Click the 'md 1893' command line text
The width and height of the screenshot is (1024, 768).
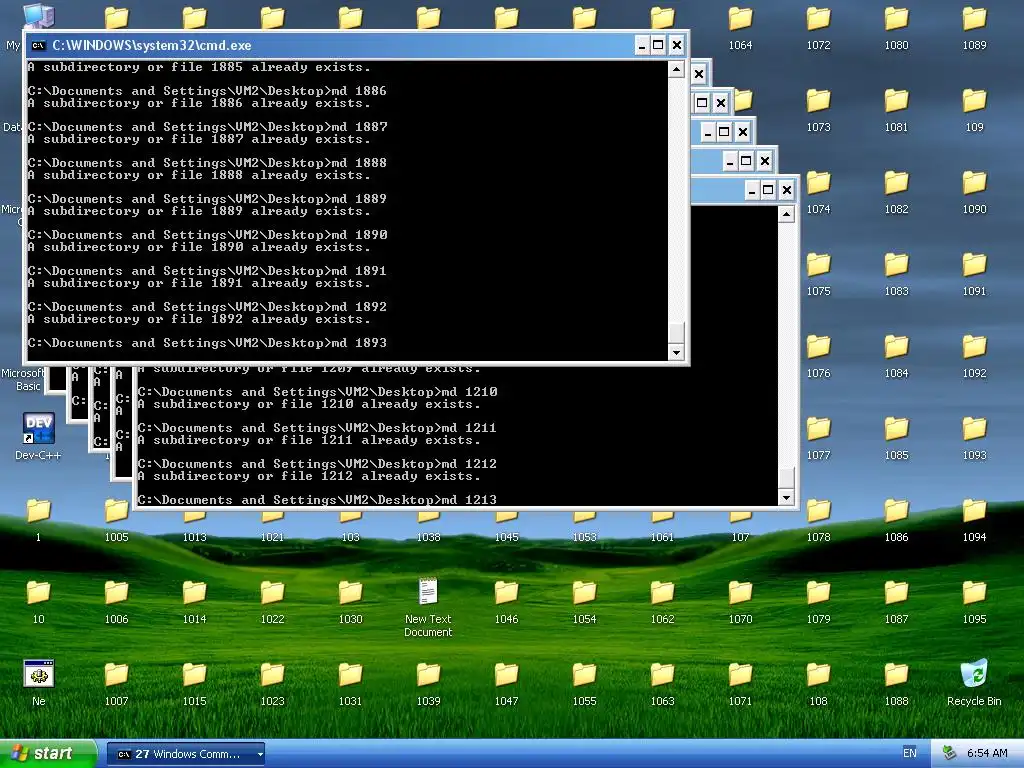tap(359, 343)
